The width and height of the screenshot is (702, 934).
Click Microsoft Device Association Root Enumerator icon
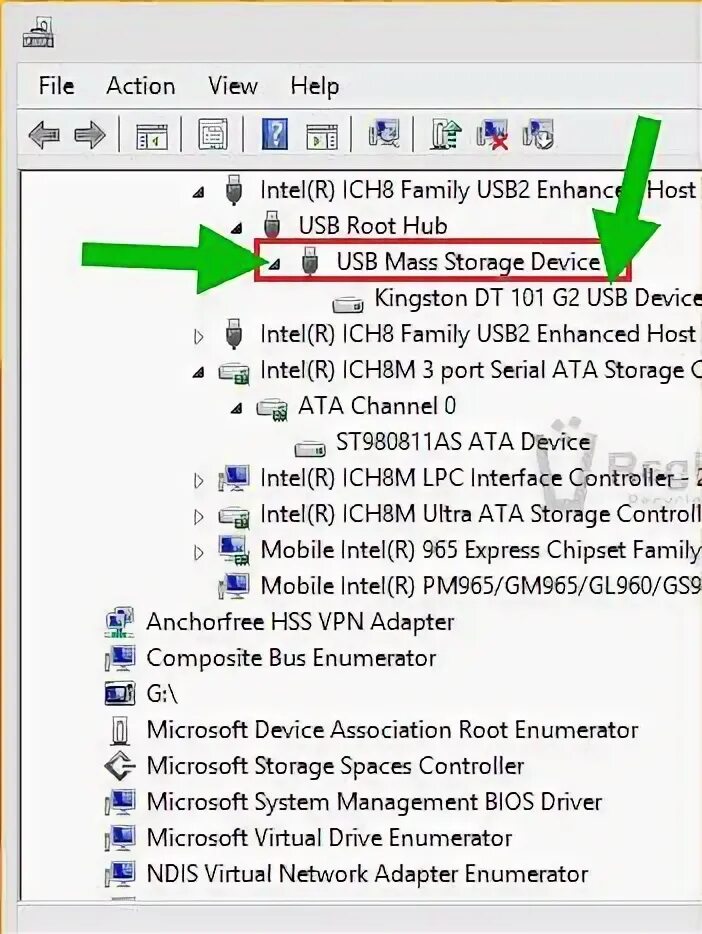pos(120,731)
